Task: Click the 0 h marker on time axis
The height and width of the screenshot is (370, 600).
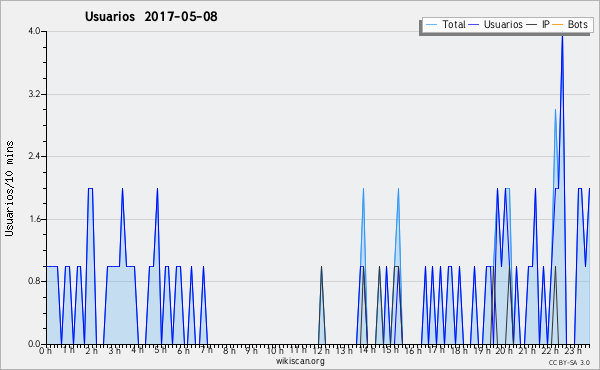Action: click(46, 350)
